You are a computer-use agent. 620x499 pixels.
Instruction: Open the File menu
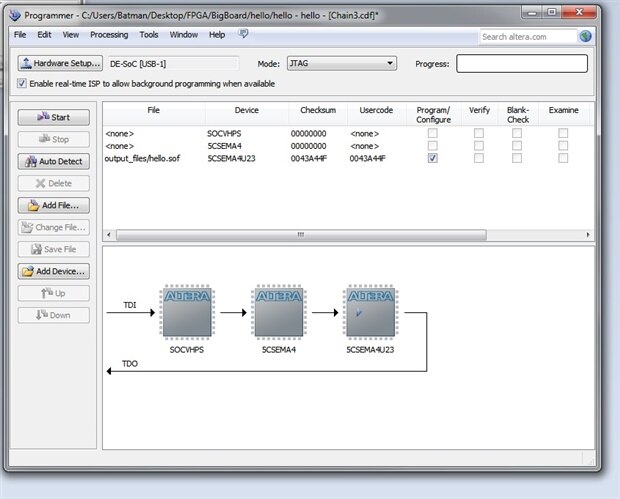[20, 35]
